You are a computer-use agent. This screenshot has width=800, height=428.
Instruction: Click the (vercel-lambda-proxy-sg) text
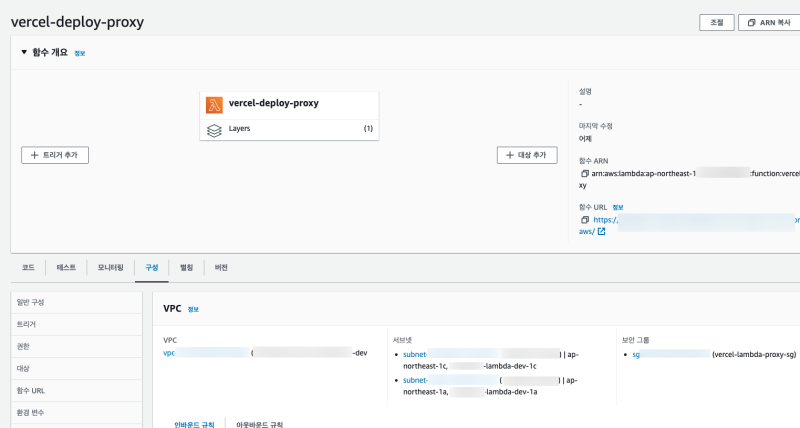pyautogui.click(x=754, y=354)
